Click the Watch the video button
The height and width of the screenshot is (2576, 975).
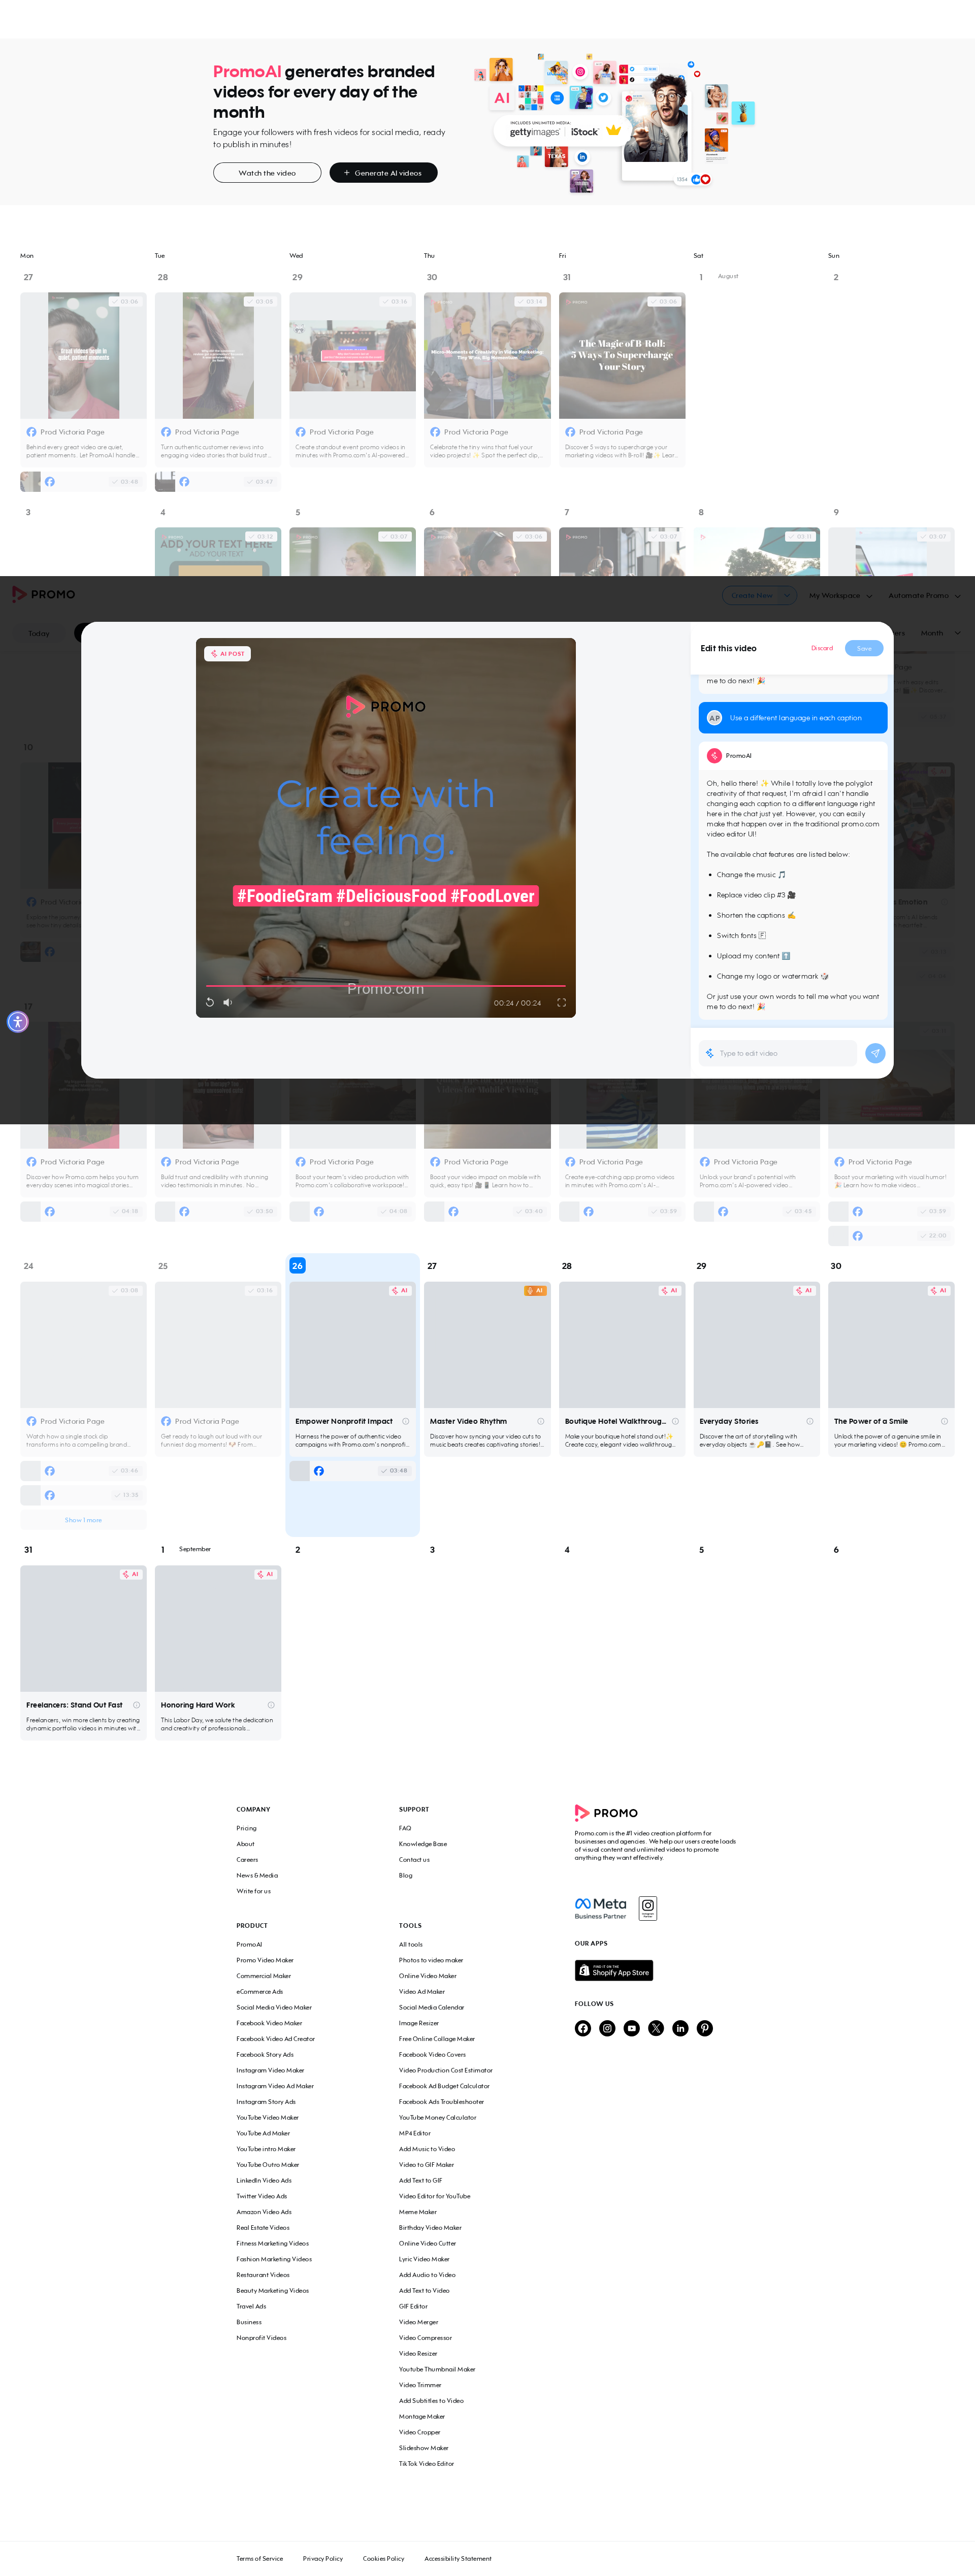coord(267,173)
